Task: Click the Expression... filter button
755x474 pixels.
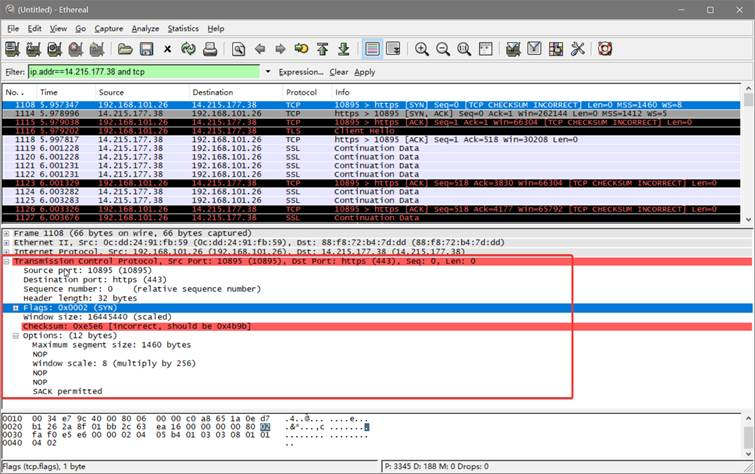Action: [301, 72]
